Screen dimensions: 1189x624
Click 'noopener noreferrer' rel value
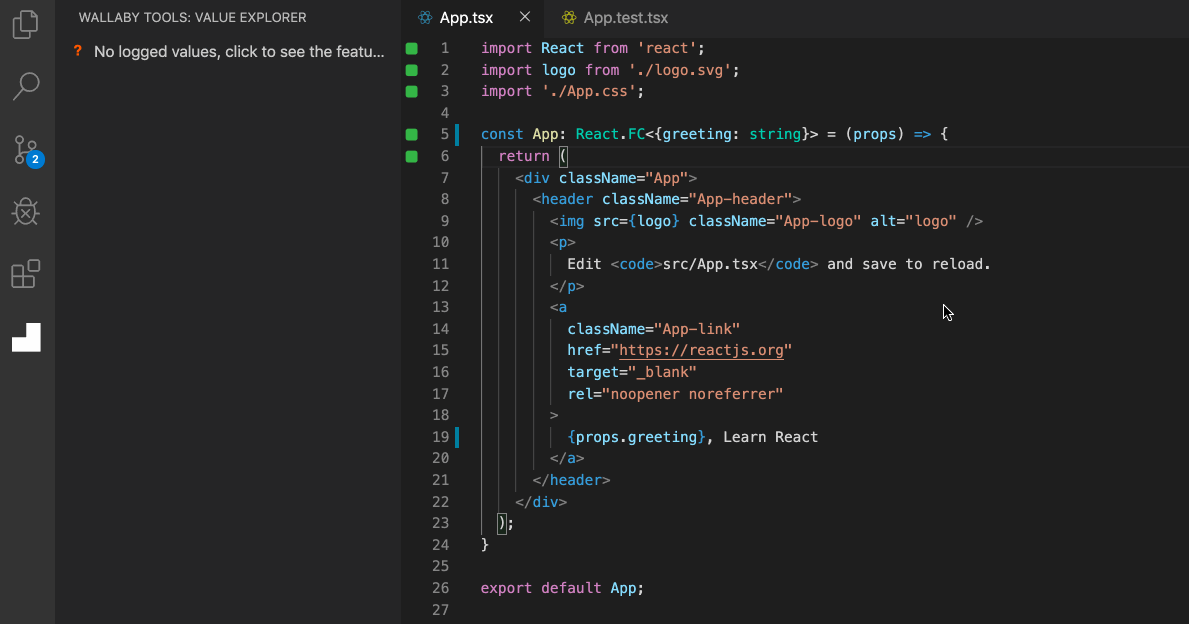(x=692, y=394)
